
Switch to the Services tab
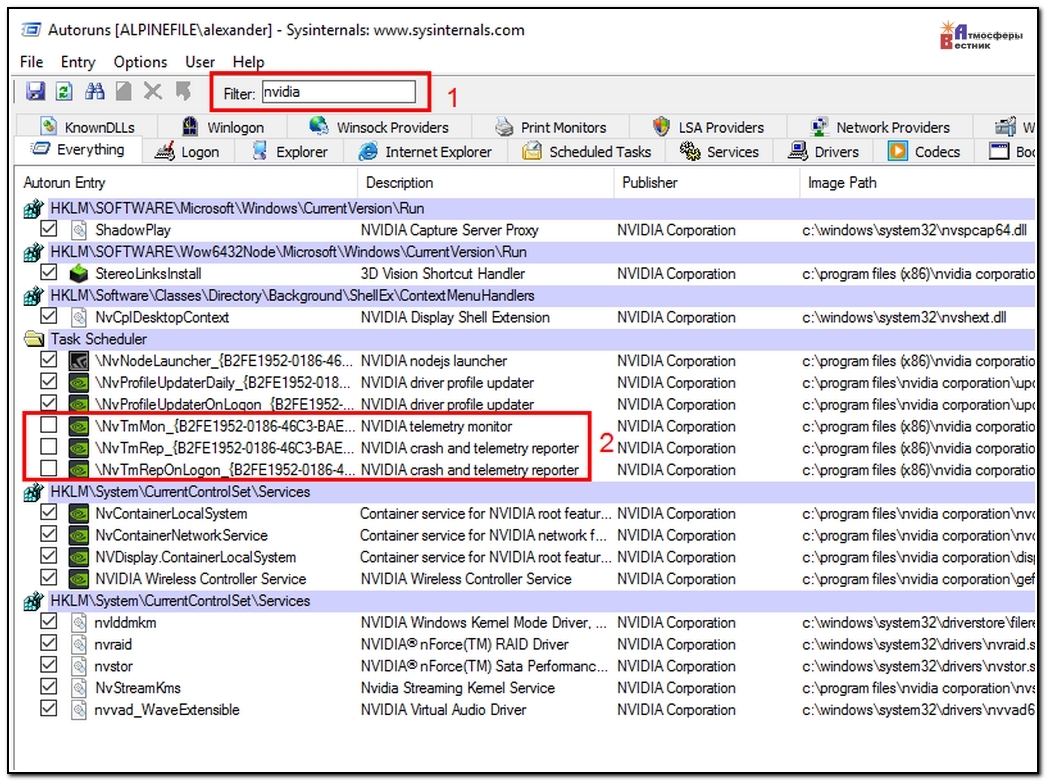click(719, 152)
